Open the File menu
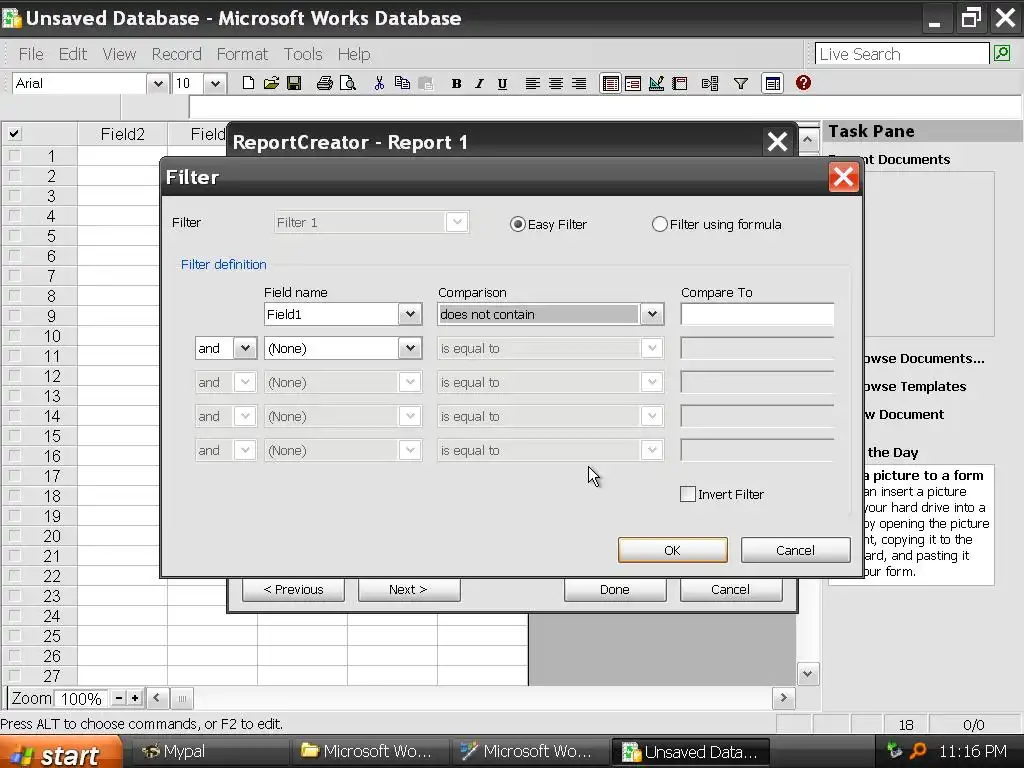 [31, 54]
